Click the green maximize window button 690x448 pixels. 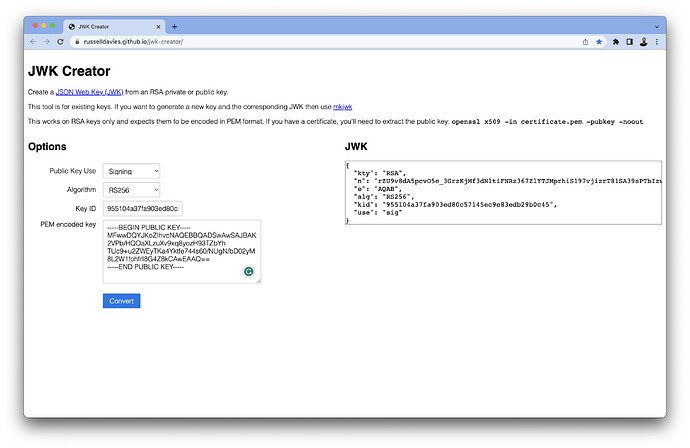52,26
